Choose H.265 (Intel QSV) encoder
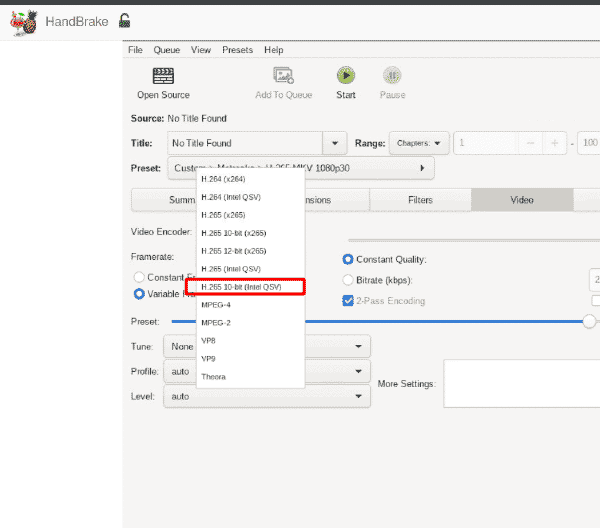The image size is (600, 528). (251, 269)
